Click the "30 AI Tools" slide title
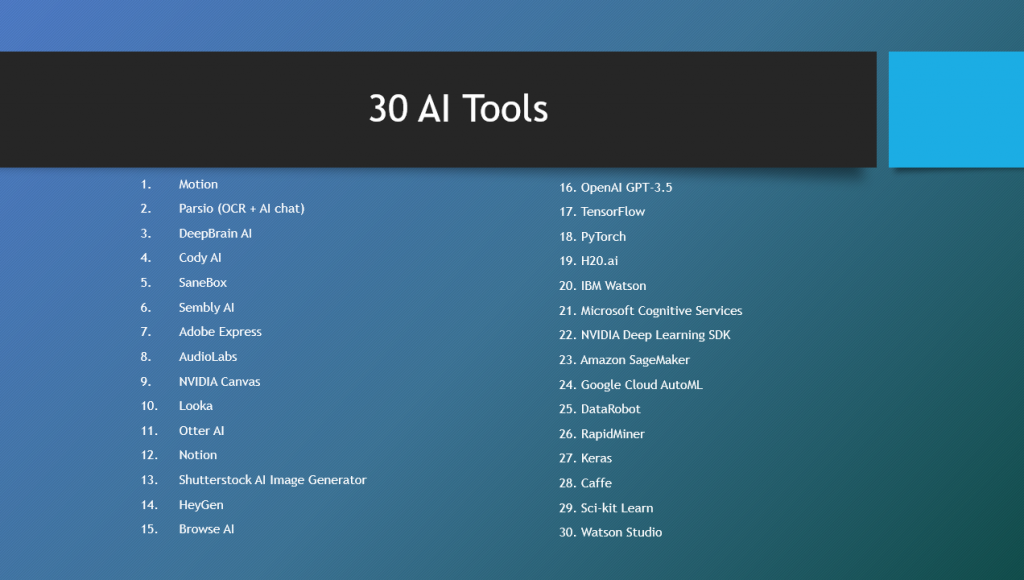The width and height of the screenshot is (1024, 580). [x=458, y=109]
